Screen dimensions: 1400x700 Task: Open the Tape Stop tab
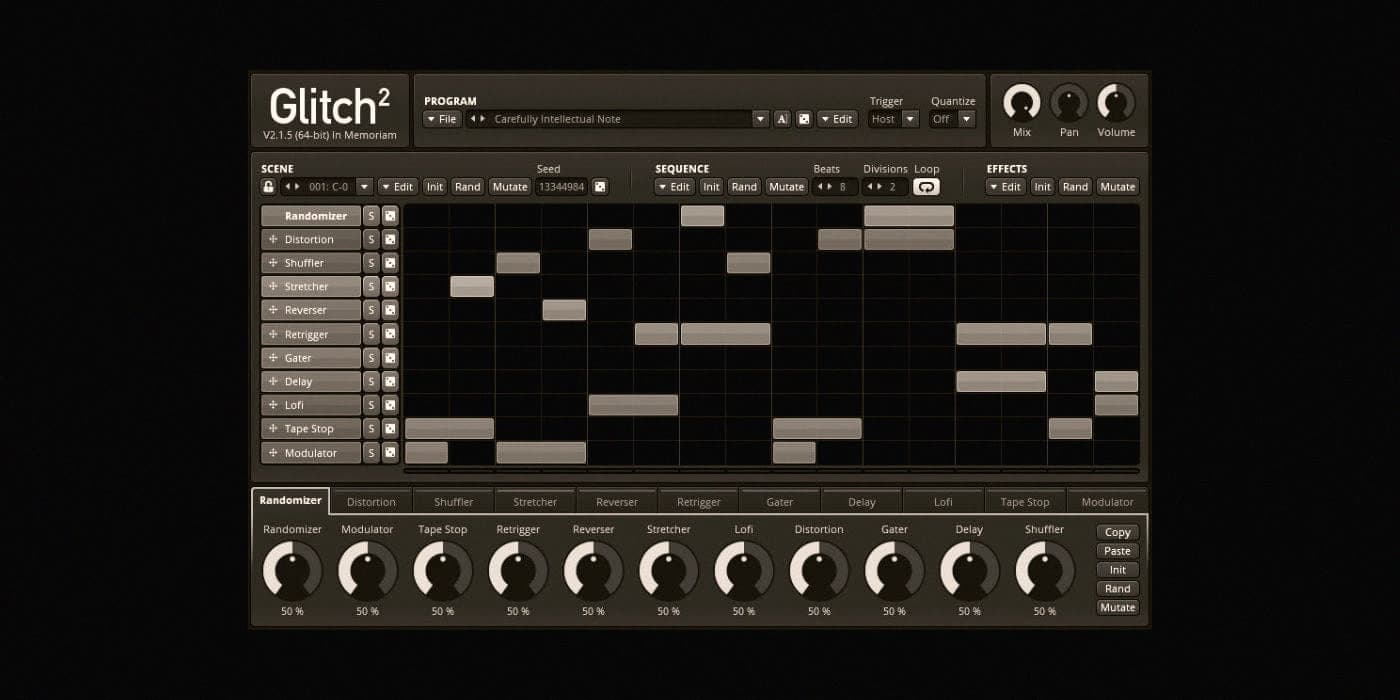pyautogui.click(x=1025, y=502)
